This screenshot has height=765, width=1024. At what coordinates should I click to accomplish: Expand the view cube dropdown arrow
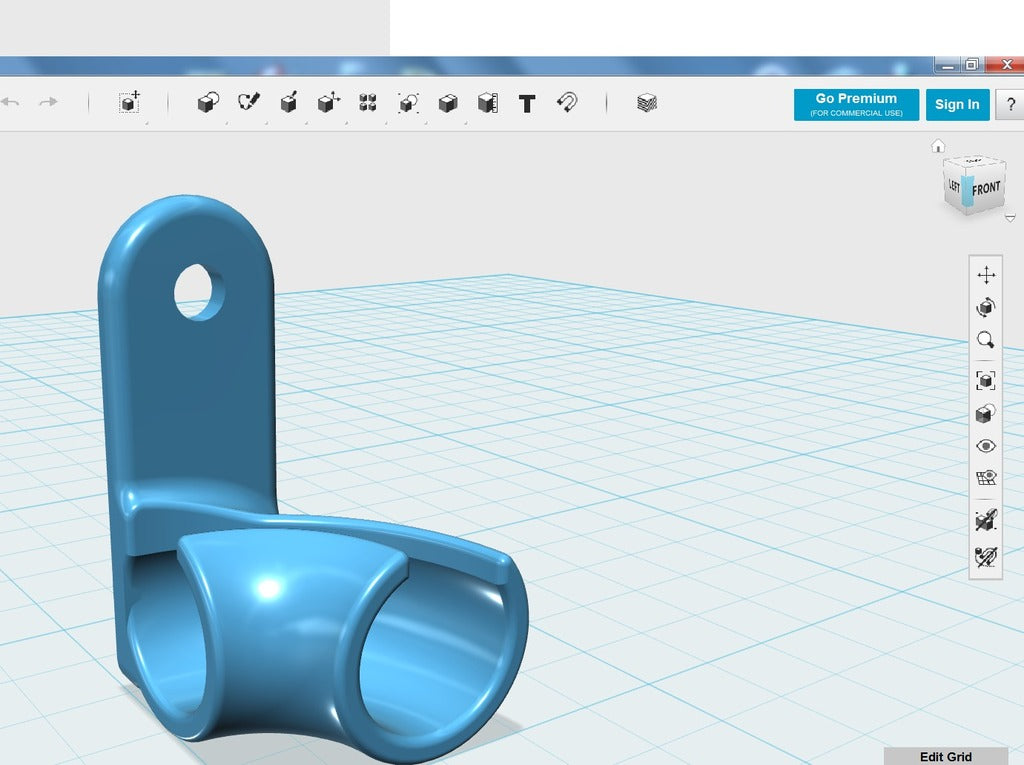tap(1010, 217)
